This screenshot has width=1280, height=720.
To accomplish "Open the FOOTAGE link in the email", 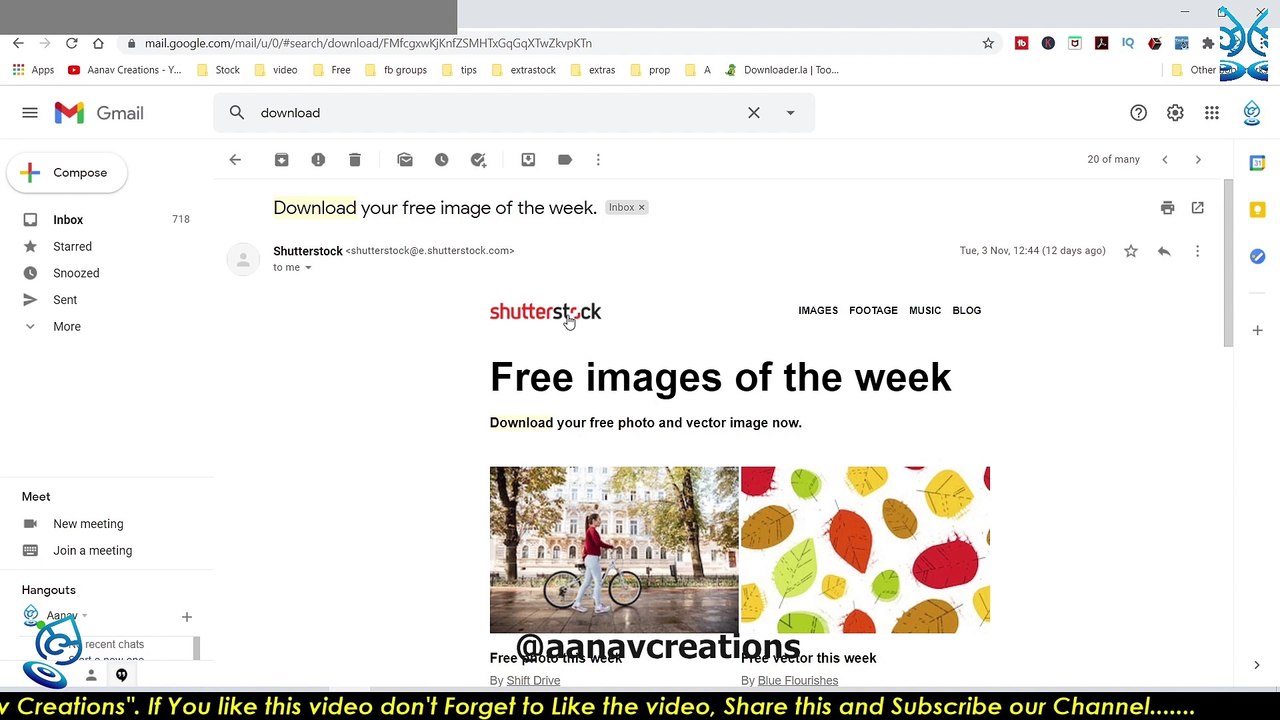I will tap(873, 311).
